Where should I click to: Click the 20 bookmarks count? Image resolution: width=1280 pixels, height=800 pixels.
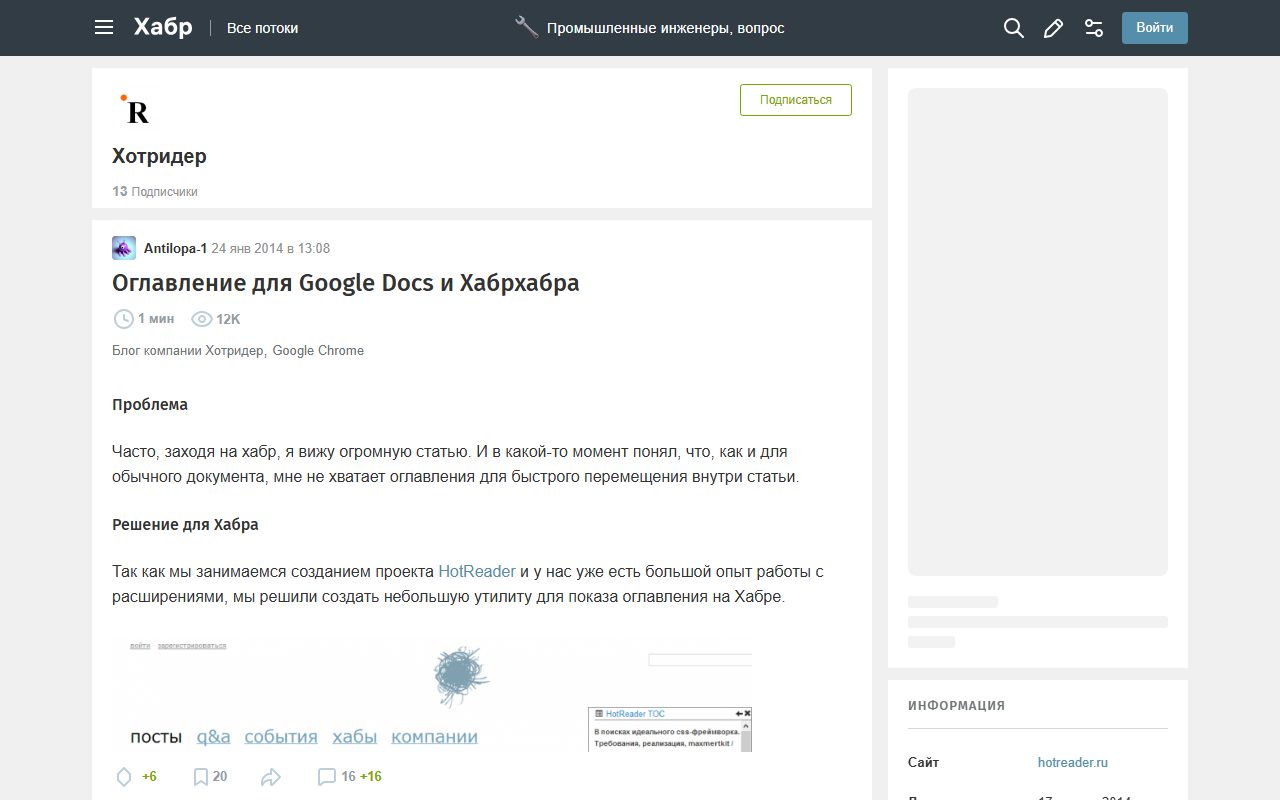coord(220,777)
